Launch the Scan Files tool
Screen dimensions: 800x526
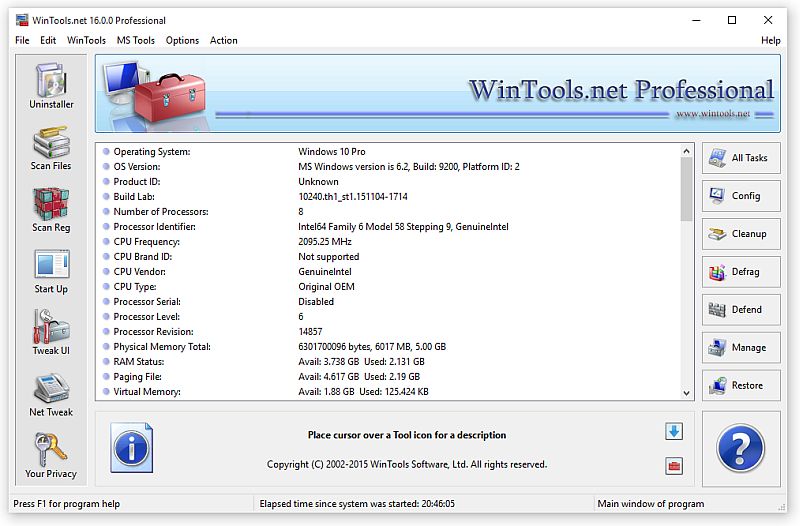(x=50, y=148)
